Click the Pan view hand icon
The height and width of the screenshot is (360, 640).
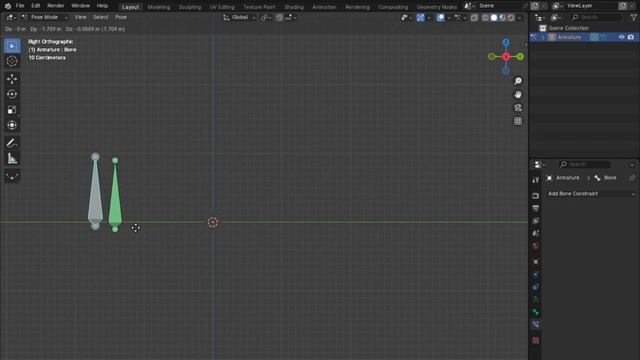(x=518, y=94)
